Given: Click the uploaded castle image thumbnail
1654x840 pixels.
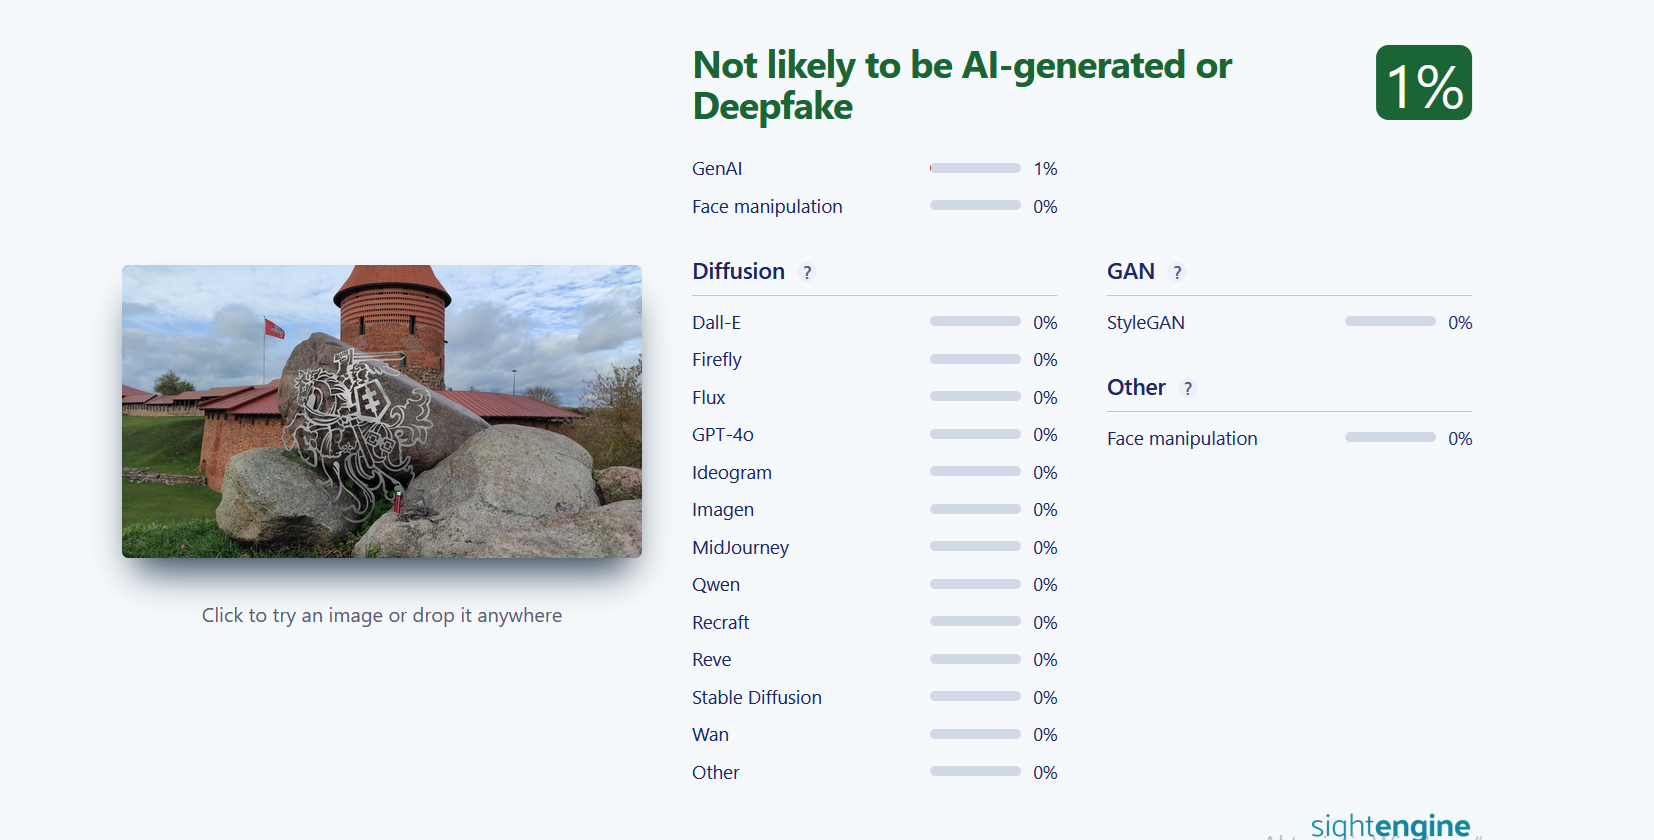Looking at the screenshot, I should pyautogui.click(x=382, y=411).
